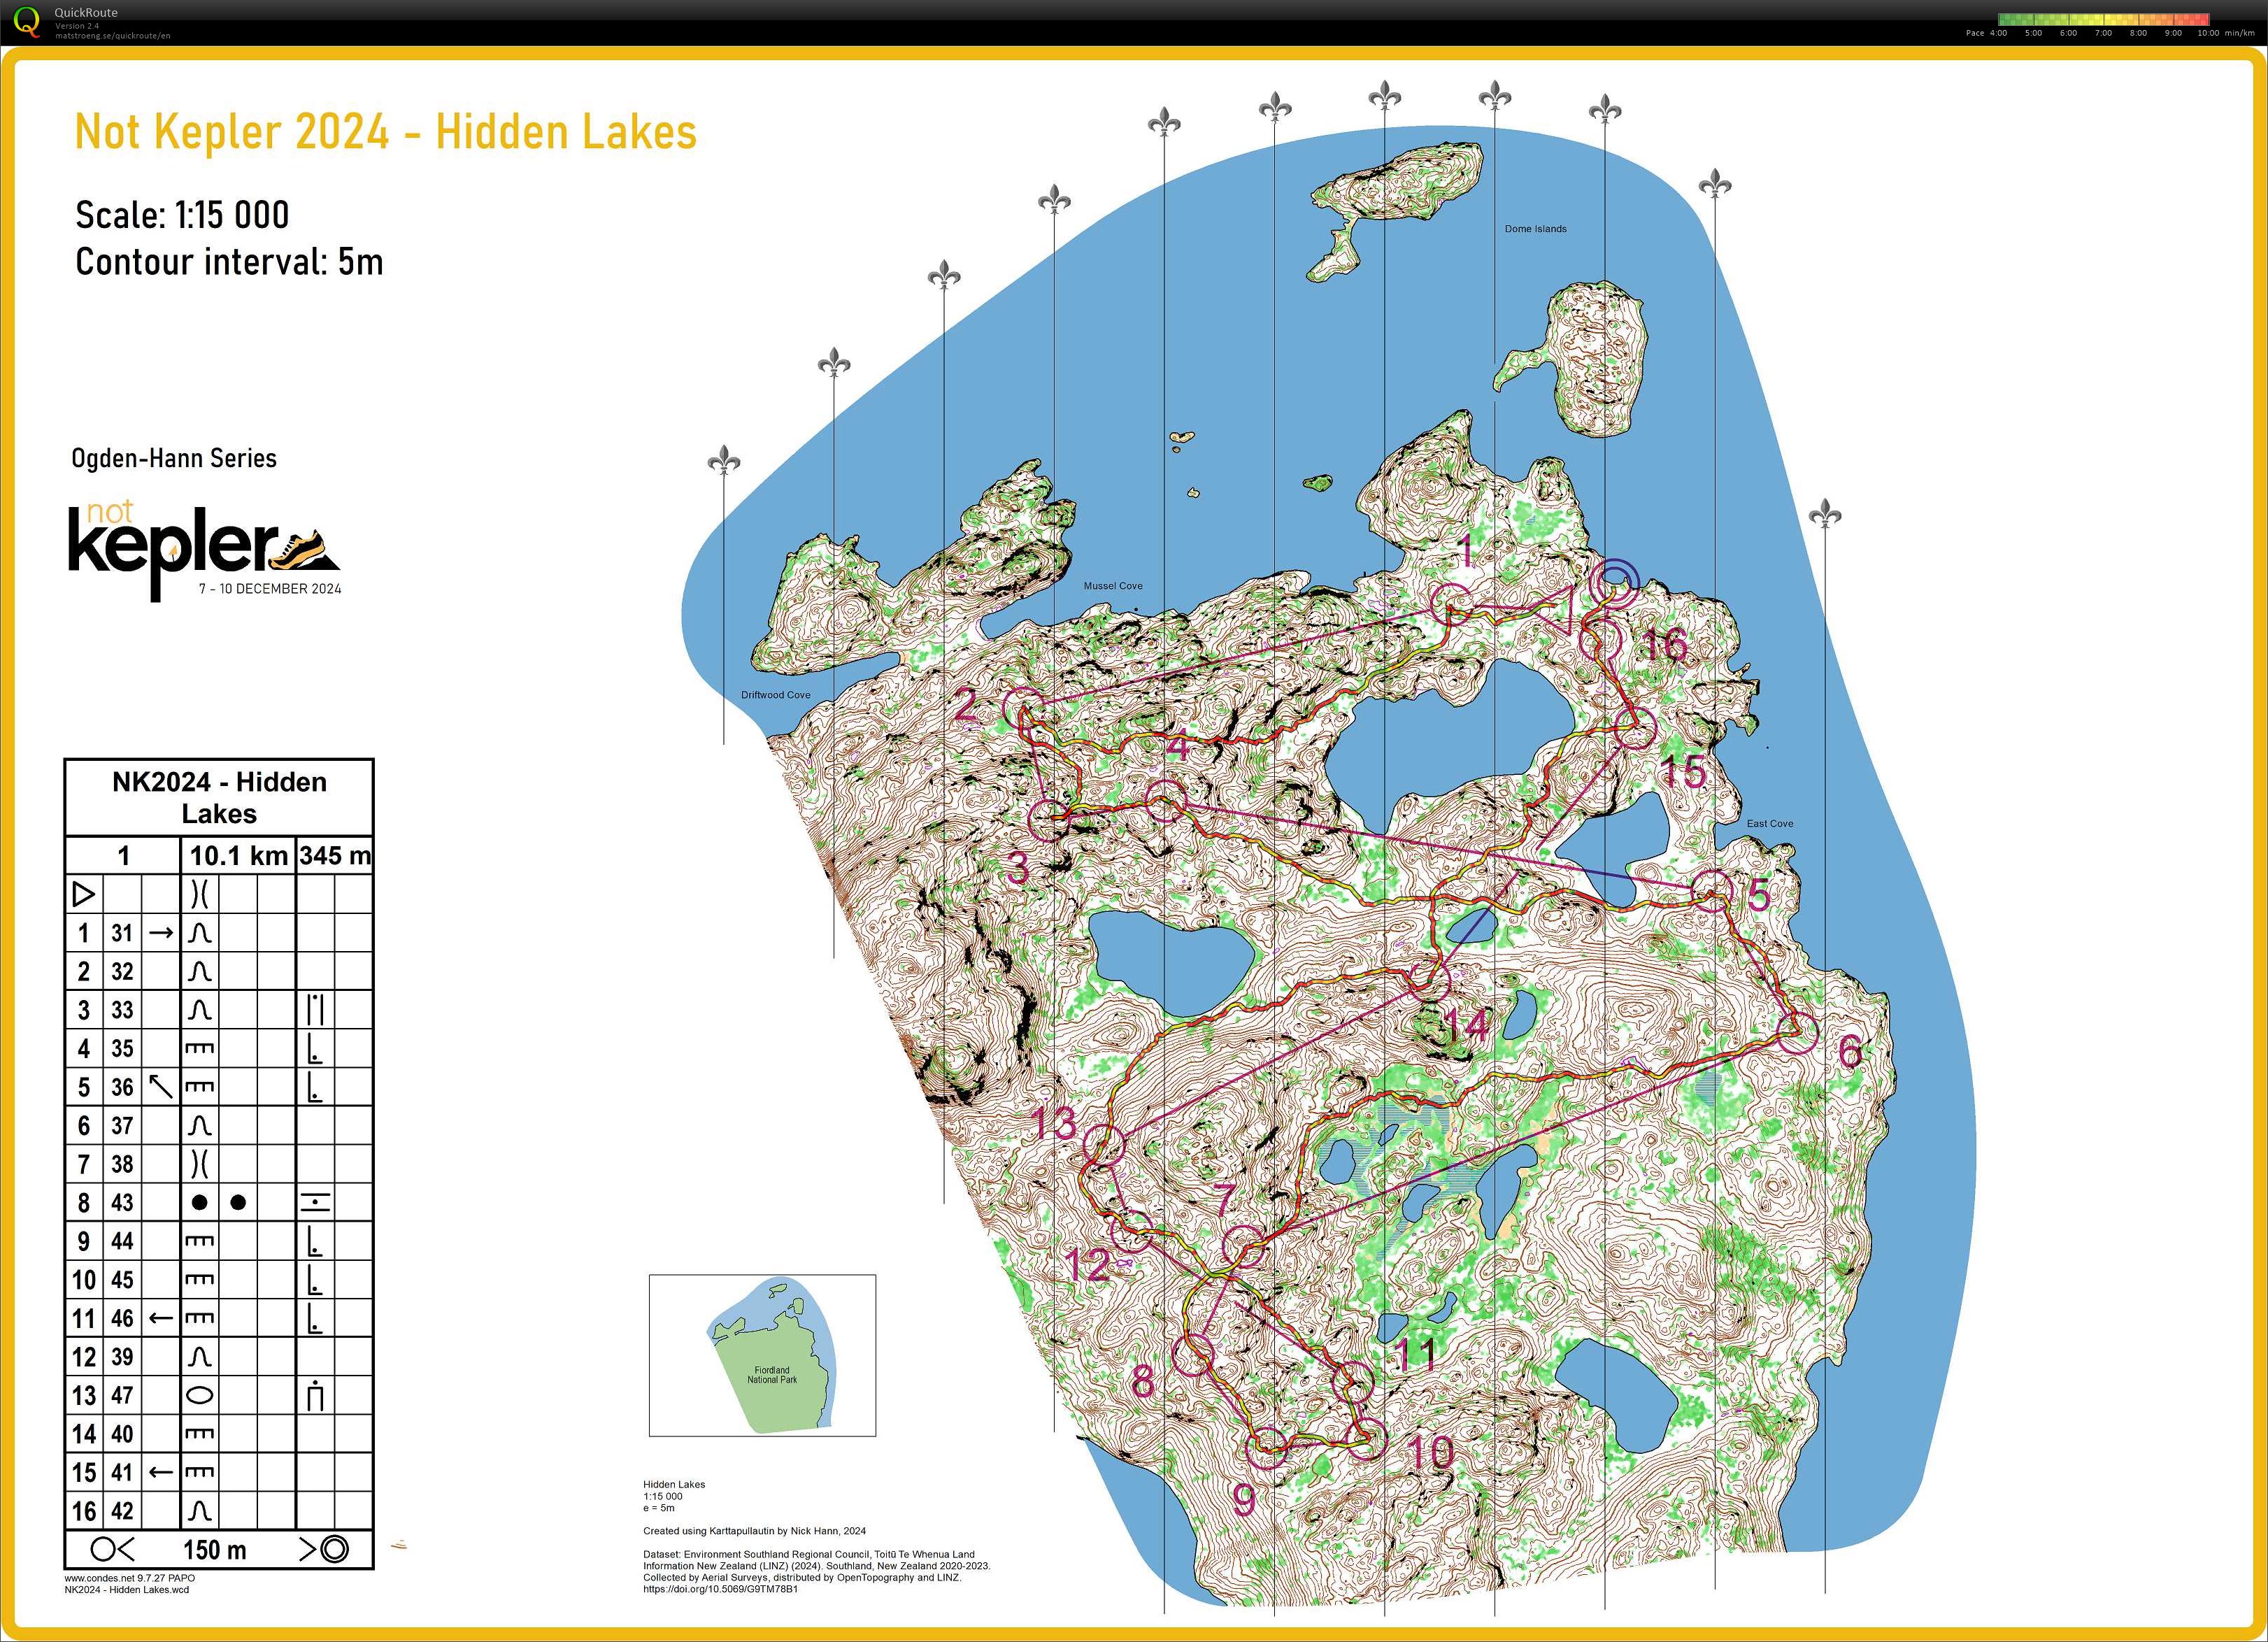Click the www.condes.net 9.7.27 PAPO text
Screen dimensions: 2268x1642
tap(130, 1578)
